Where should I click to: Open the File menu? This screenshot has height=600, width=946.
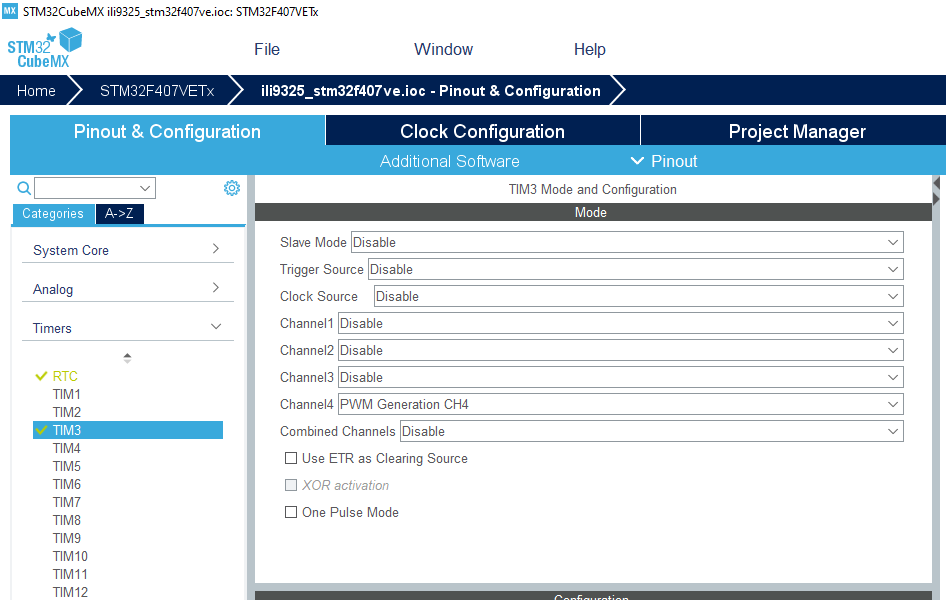[267, 49]
